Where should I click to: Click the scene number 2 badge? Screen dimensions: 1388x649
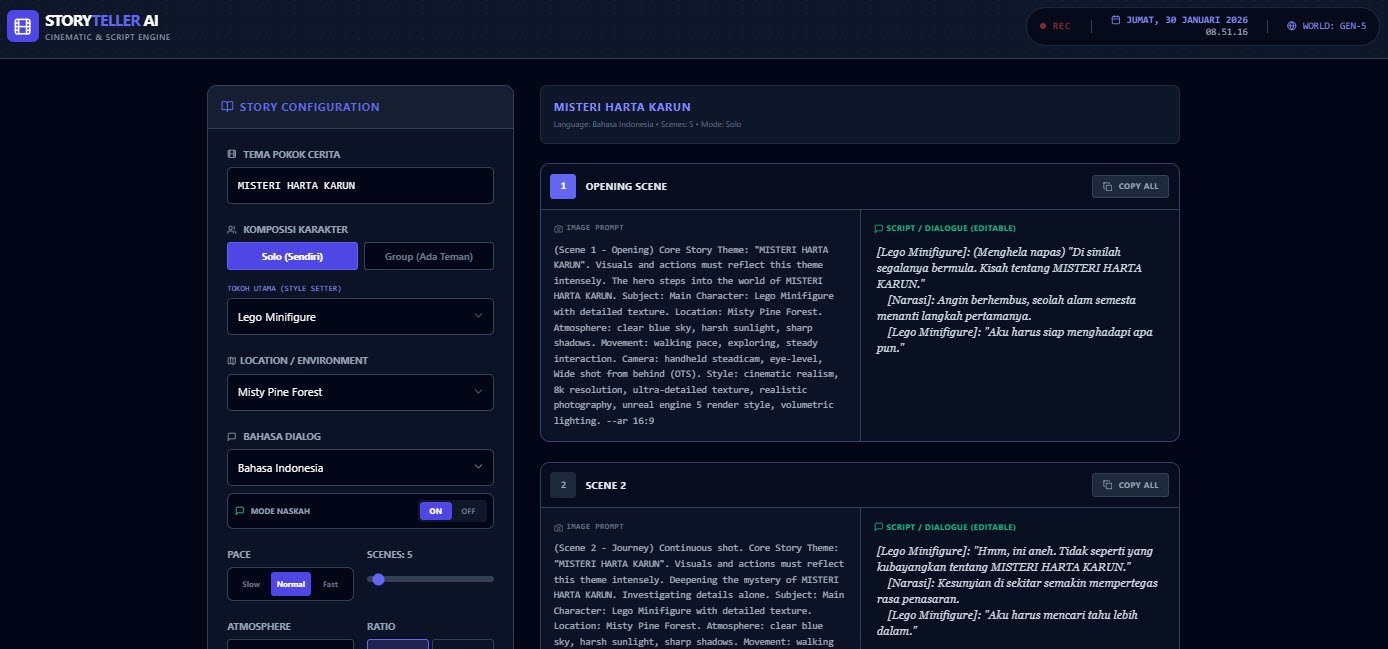pos(563,485)
